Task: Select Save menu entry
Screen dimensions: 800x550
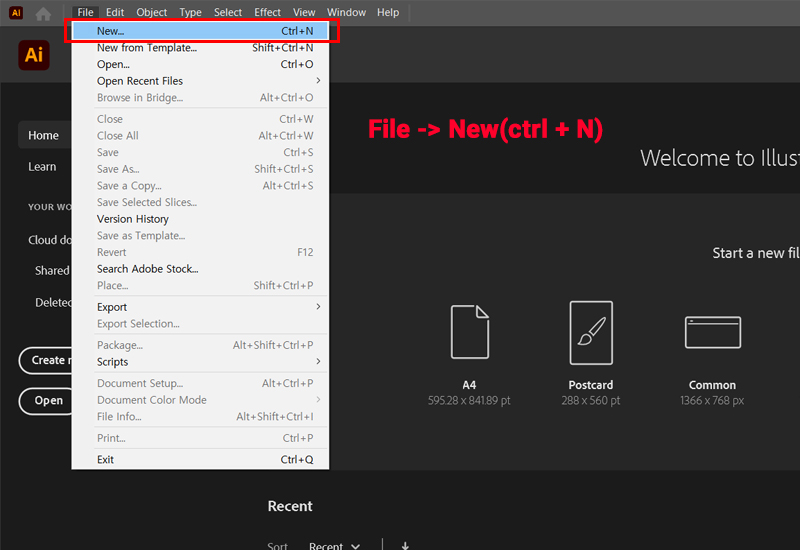Action: click(201, 152)
